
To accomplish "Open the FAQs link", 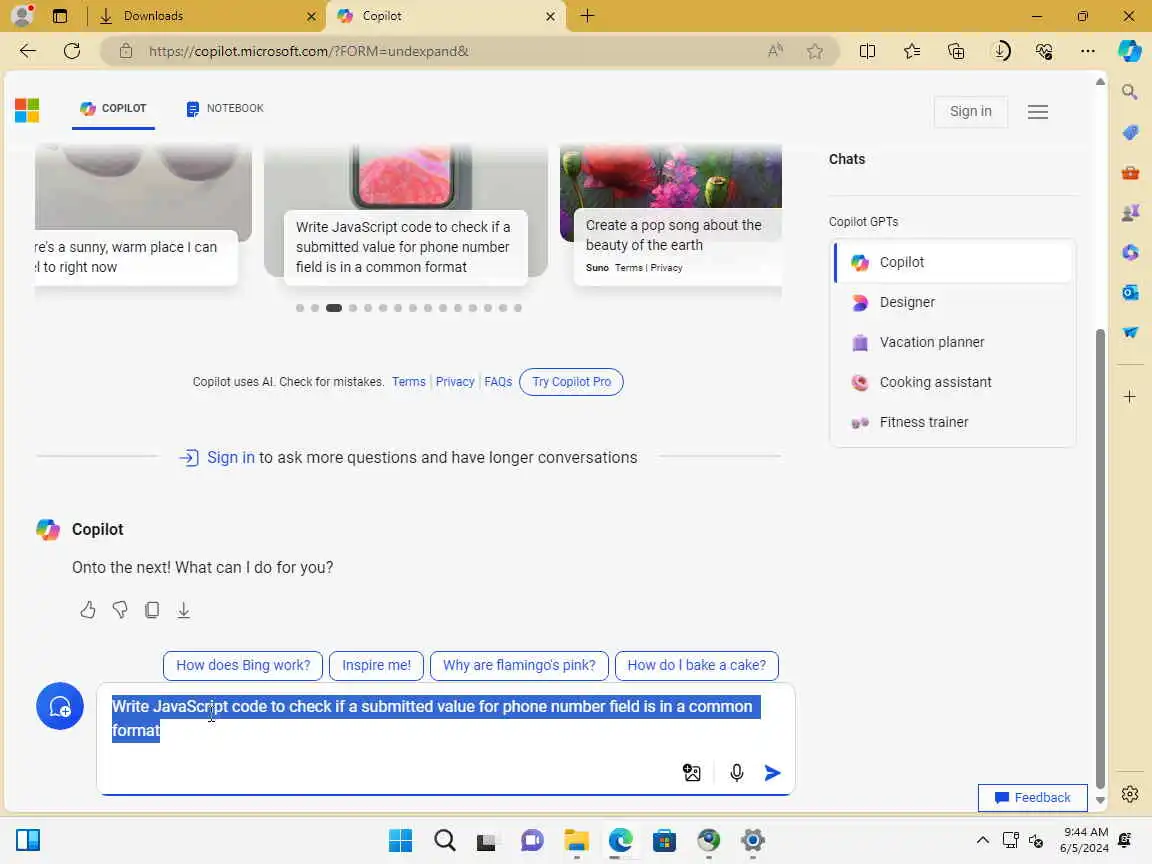I will point(497,382).
